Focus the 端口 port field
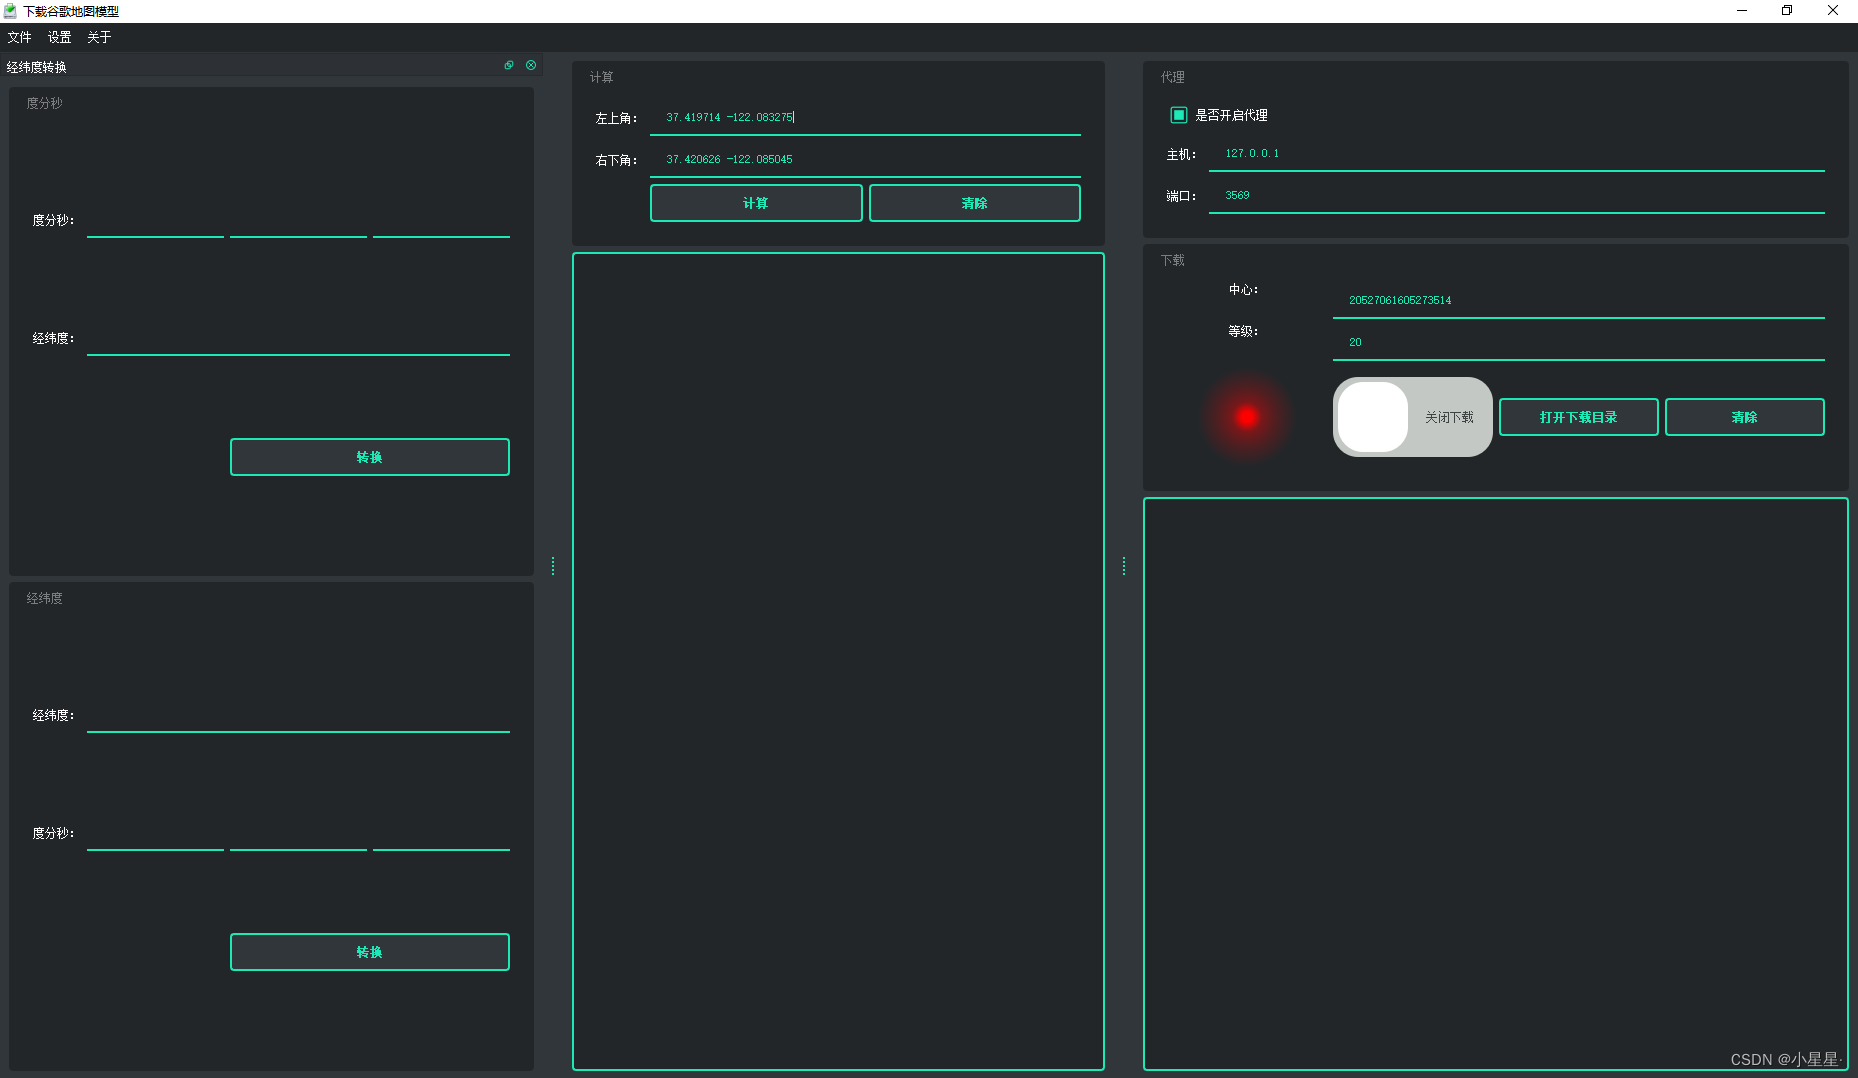 coord(1516,196)
